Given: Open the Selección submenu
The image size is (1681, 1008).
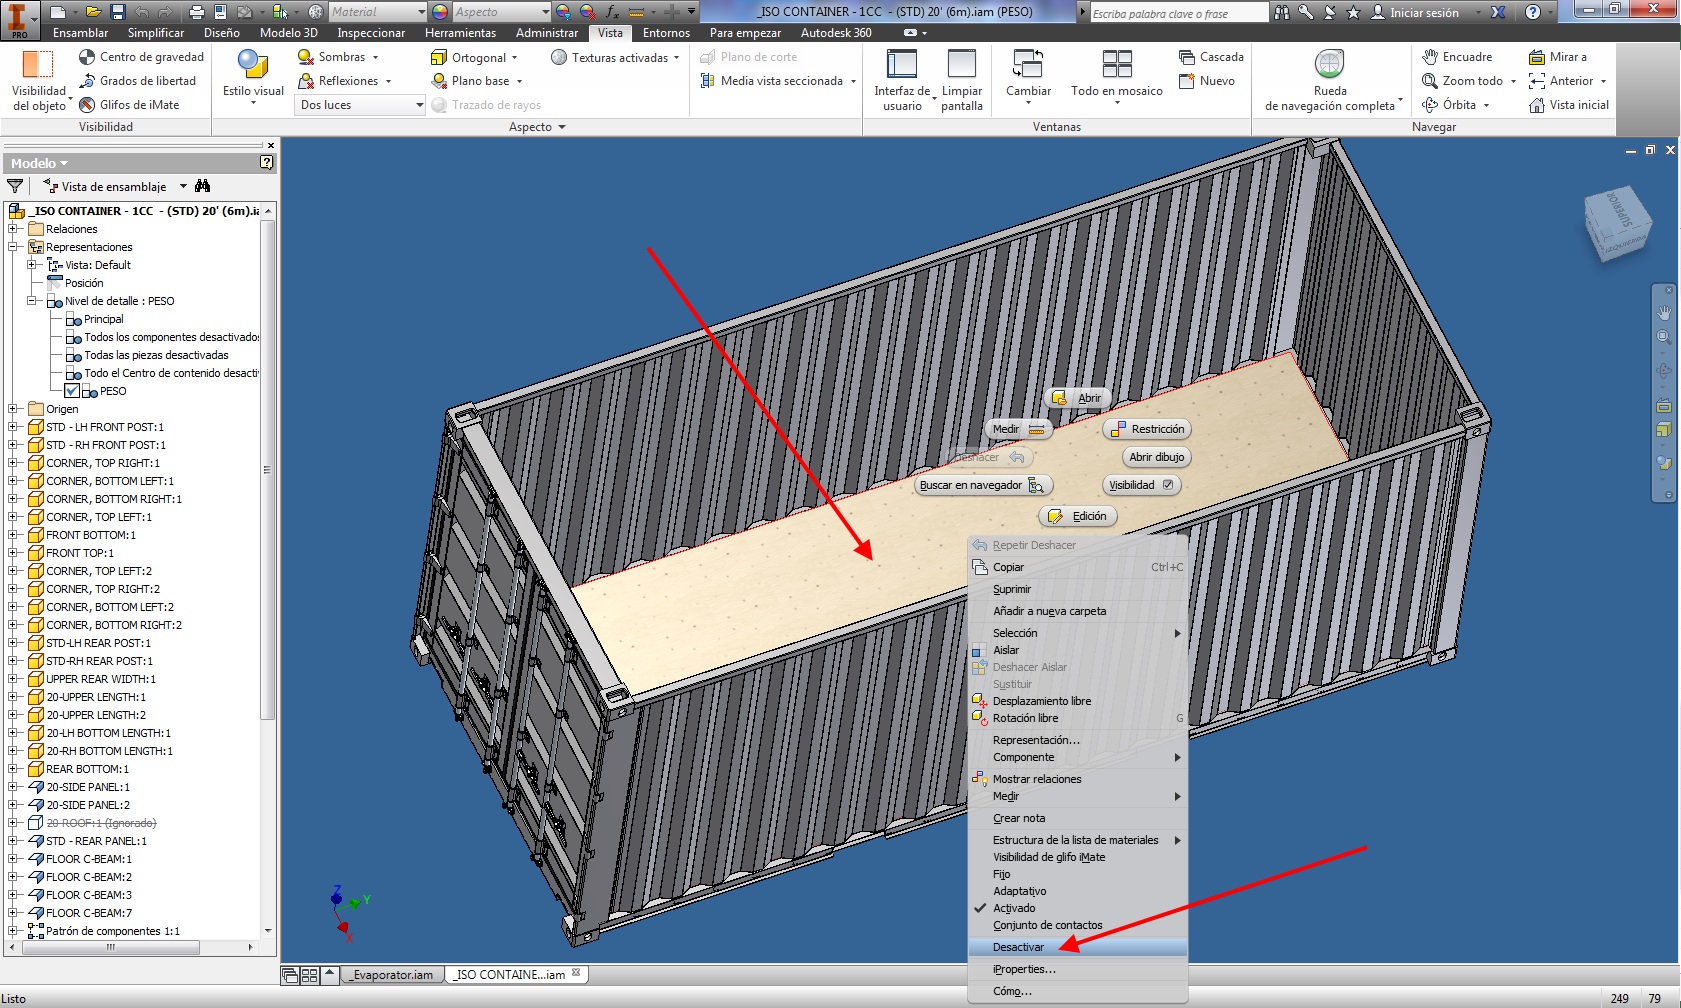Looking at the screenshot, I should 1077,633.
